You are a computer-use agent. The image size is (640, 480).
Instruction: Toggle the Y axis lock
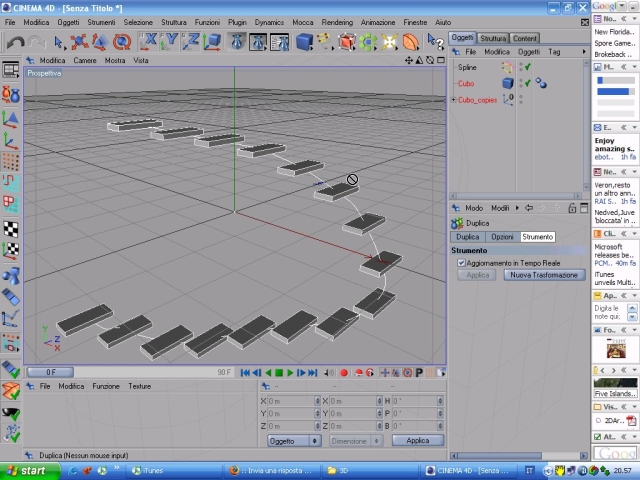point(169,42)
